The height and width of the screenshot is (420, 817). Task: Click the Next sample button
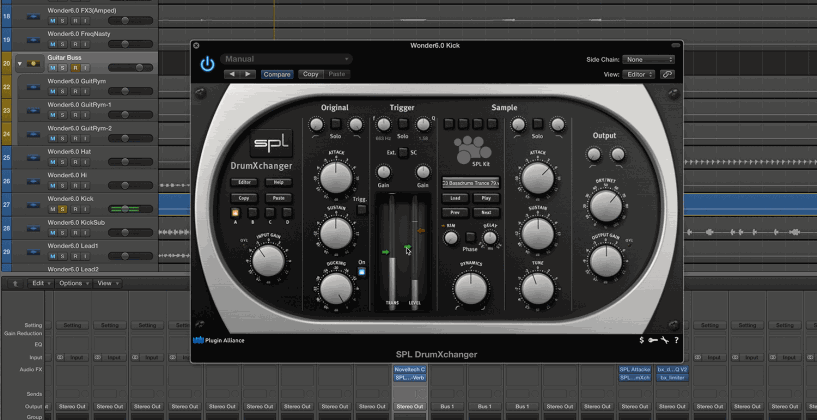click(x=486, y=213)
